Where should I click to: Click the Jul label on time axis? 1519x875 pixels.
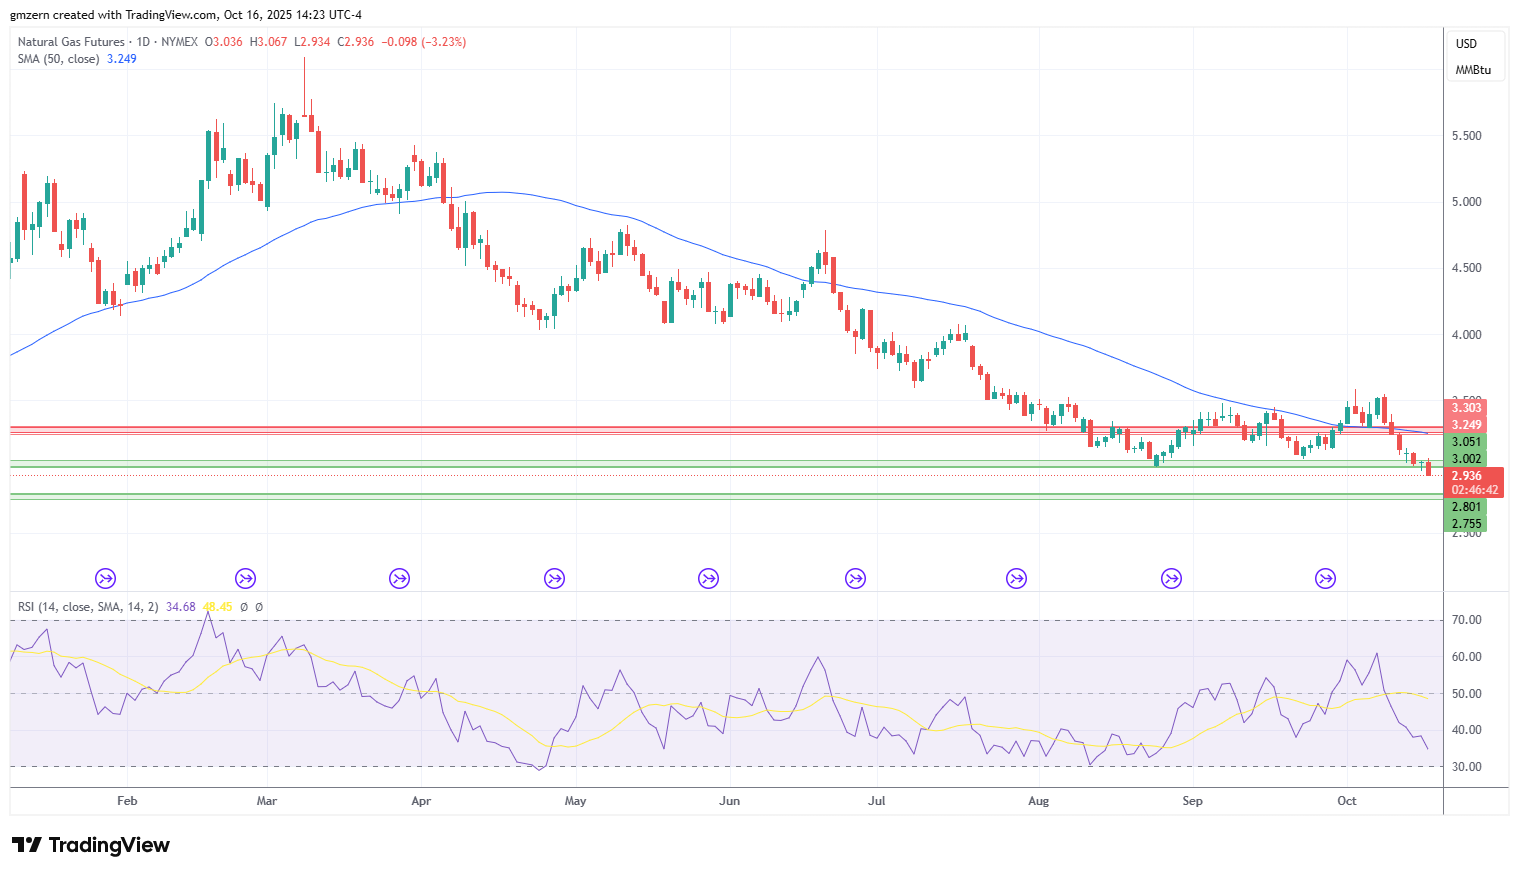877,801
